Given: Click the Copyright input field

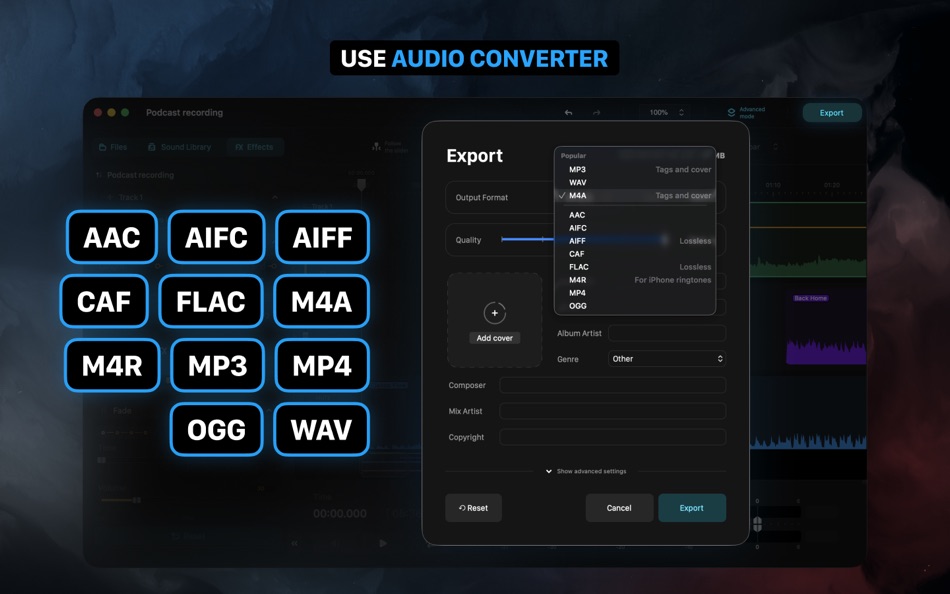Looking at the screenshot, I should click(x=612, y=436).
